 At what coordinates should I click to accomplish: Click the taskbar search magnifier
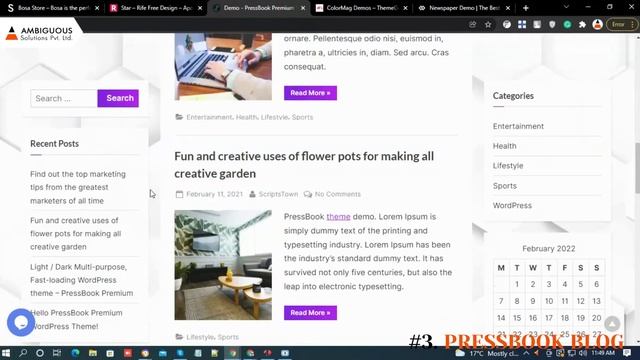point(23,353)
